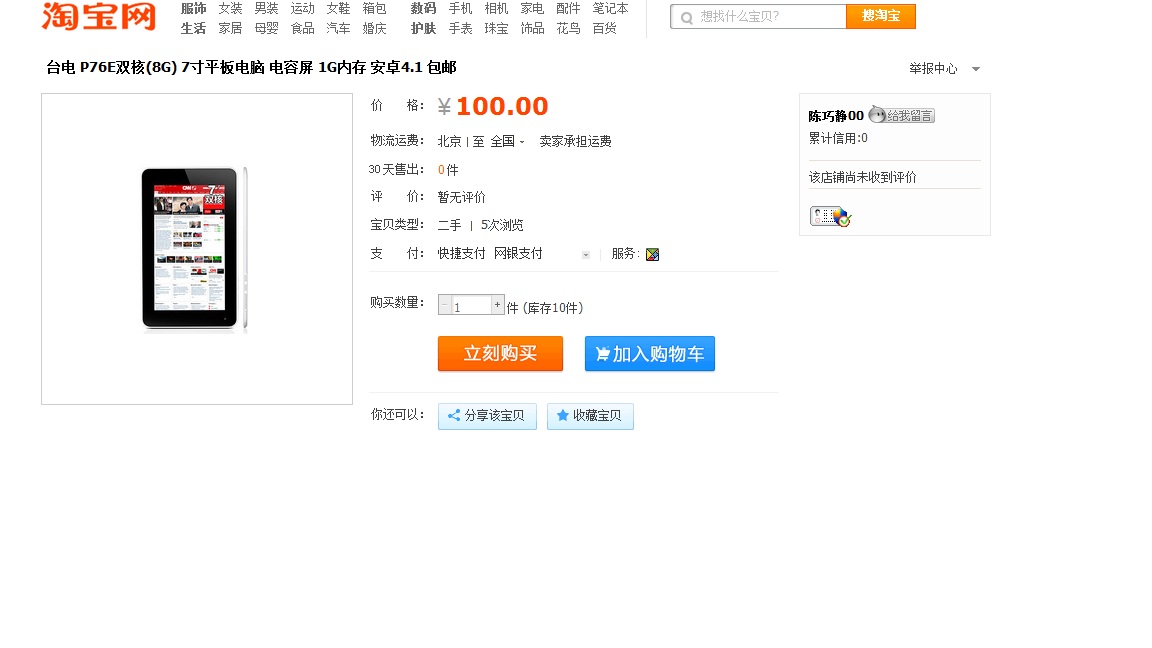Image resolution: width=1152 pixels, height=648 pixels.
Task: Decrease purchase quantity with minus button
Action: pyautogui.click(x=444, y=304)
